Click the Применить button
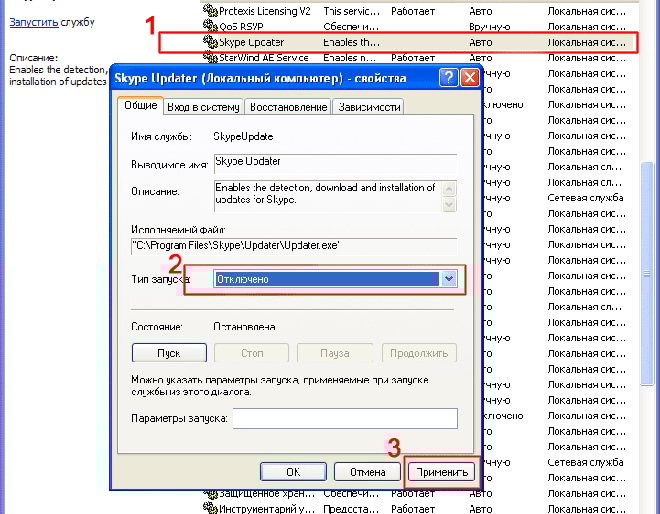 coord(442,470)
